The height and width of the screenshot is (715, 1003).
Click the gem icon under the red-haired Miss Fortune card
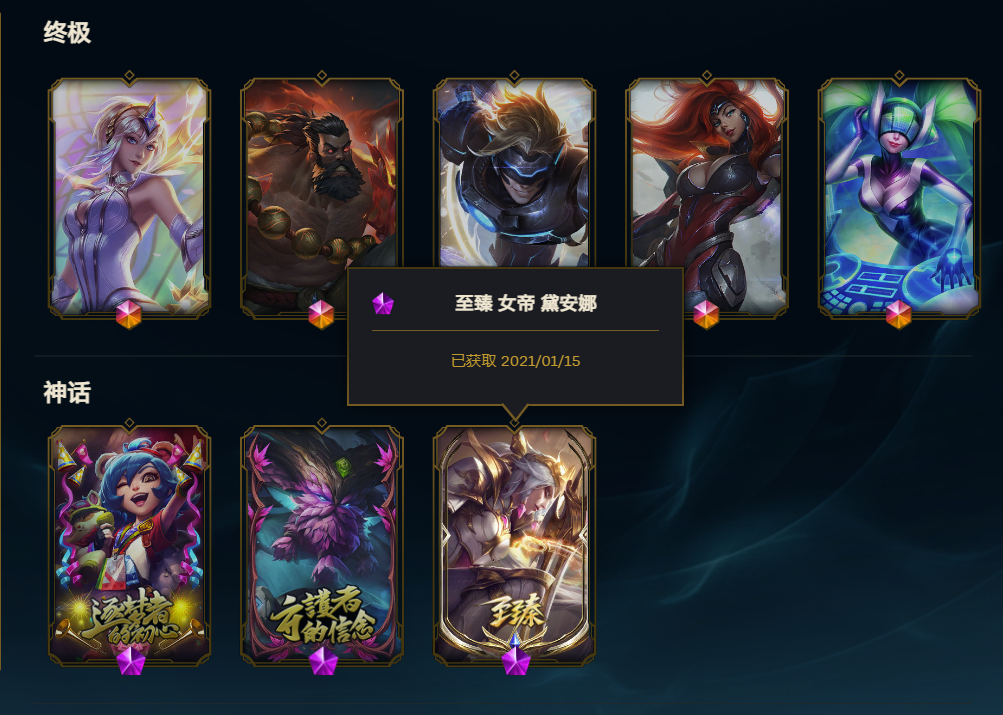[706, 315]
